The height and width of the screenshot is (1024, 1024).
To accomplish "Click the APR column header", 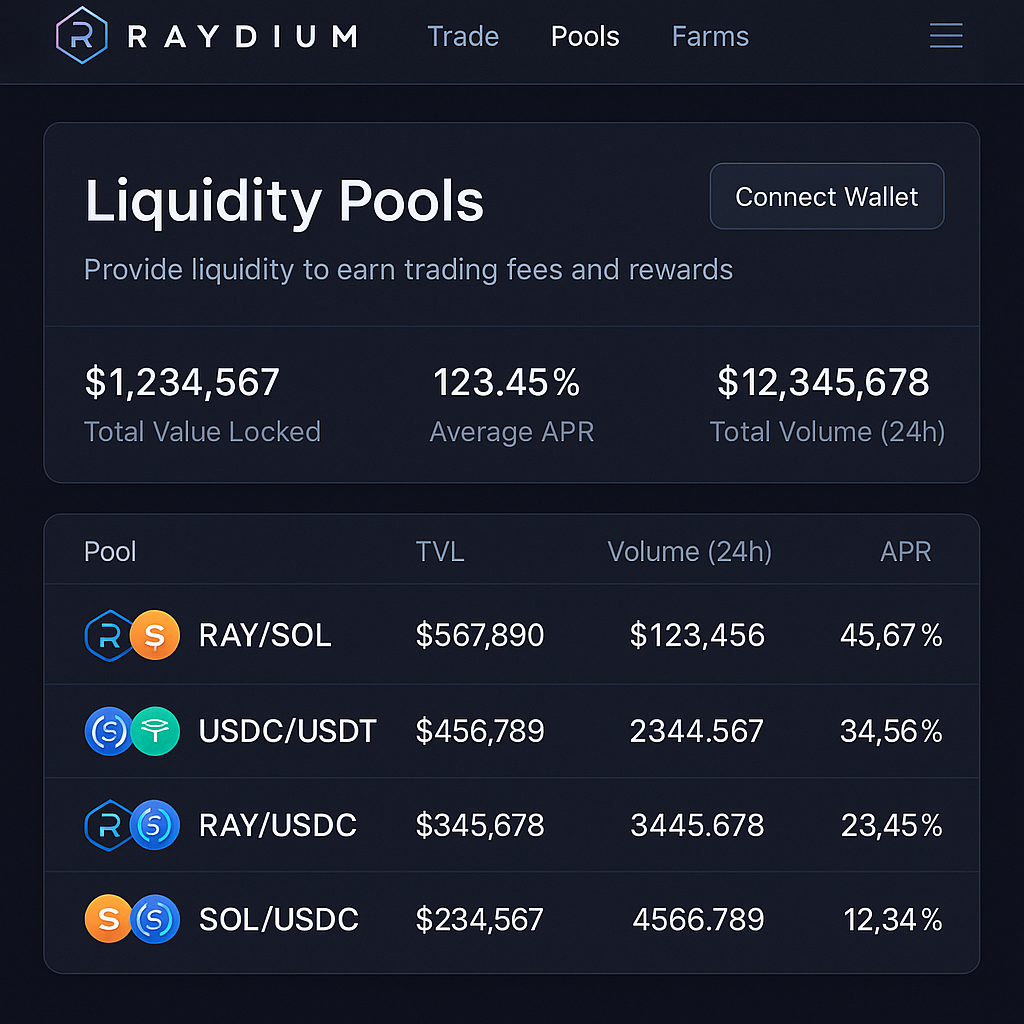I will click(x=906, y=551).
